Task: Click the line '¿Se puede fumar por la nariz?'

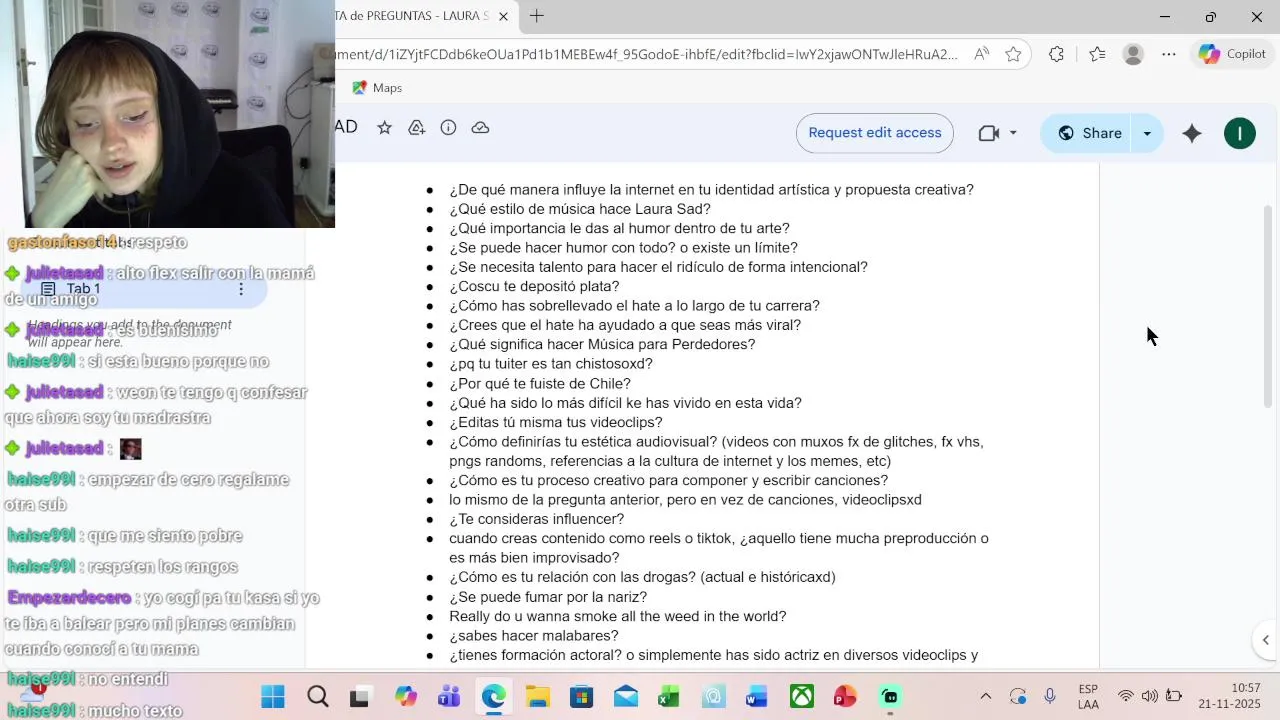Action: pyautogui.click(x=548, y=597)
